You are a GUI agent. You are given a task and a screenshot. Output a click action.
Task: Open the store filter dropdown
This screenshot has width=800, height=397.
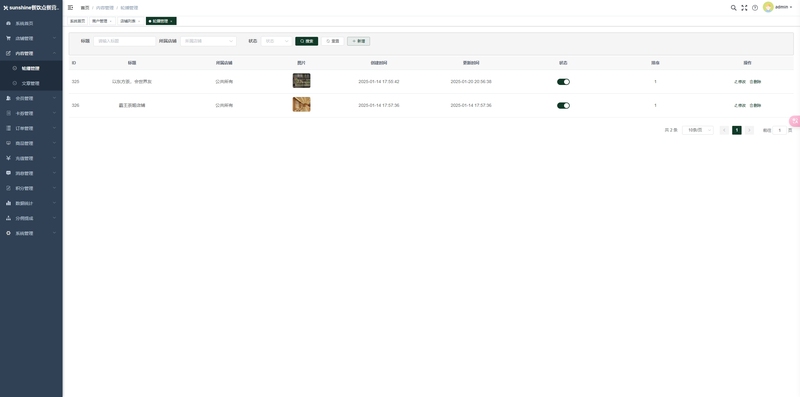pyautogui.click(x=208, y=41)
